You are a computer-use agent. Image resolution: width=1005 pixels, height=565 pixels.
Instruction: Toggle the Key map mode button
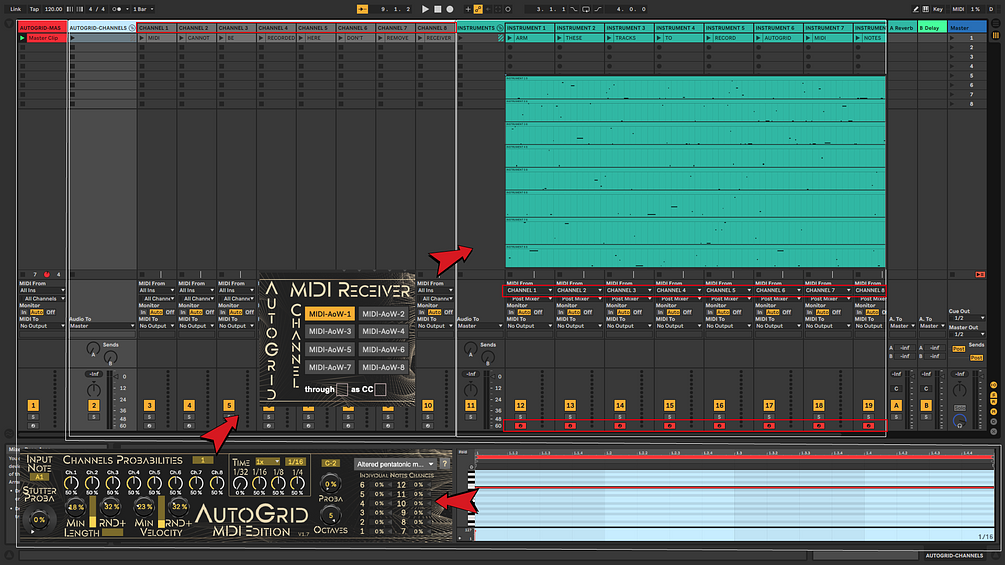pos(938,9)
